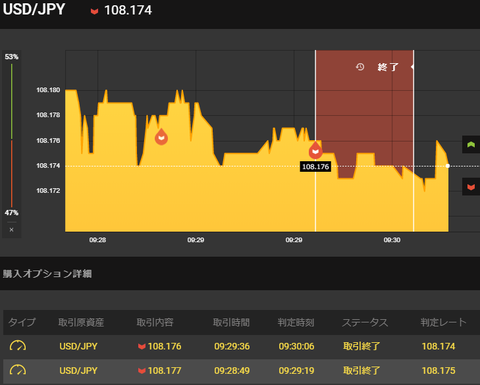Click the 108.174 settlement rate cell
480x385 pixels.
438,346
